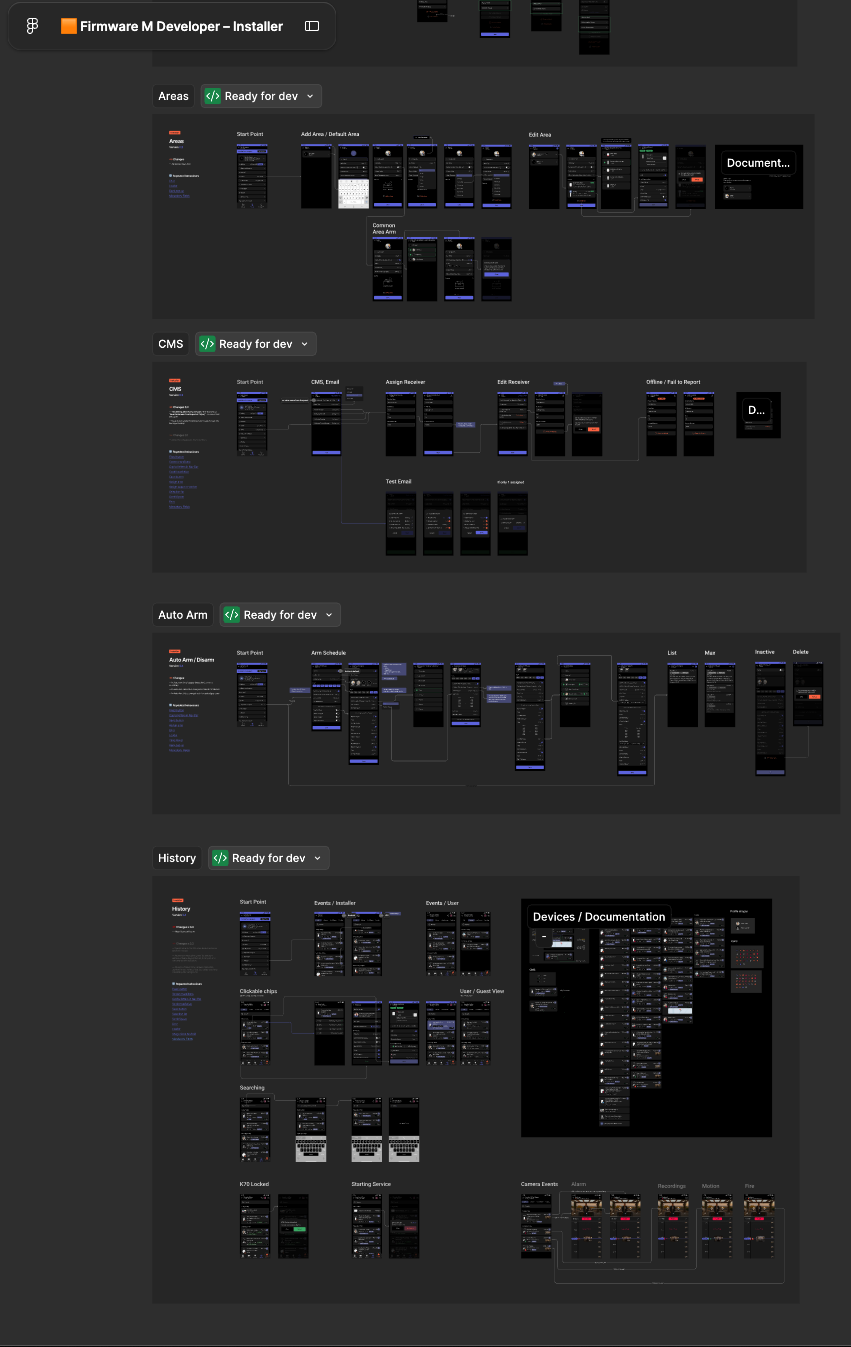The width and height of the screenshot is (851, 1347).
Task: Select the Auto Arm section label
Action: click(183, 615)
